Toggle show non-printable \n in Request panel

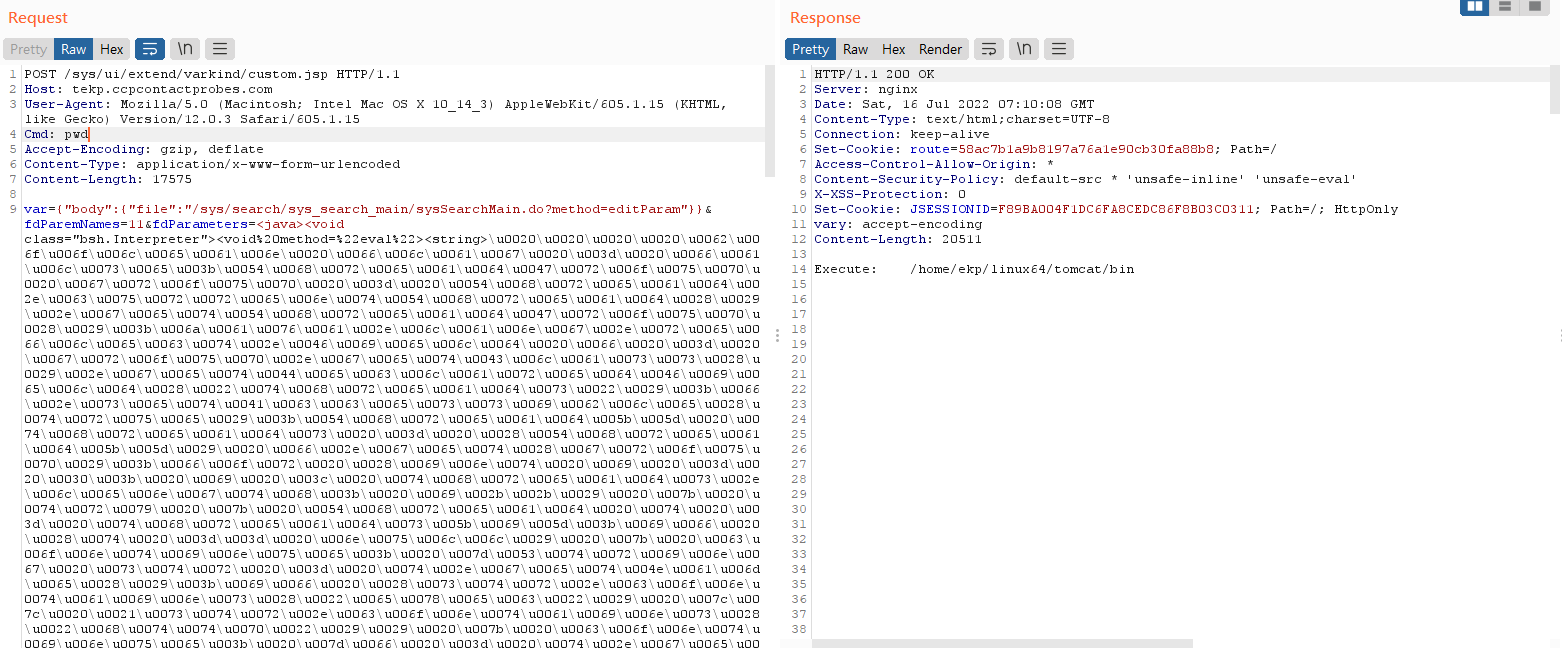[184, 49]
